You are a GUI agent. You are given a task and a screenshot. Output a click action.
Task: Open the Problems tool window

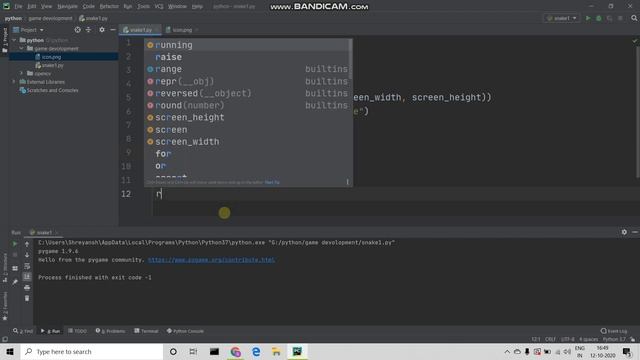click(110, 331)
